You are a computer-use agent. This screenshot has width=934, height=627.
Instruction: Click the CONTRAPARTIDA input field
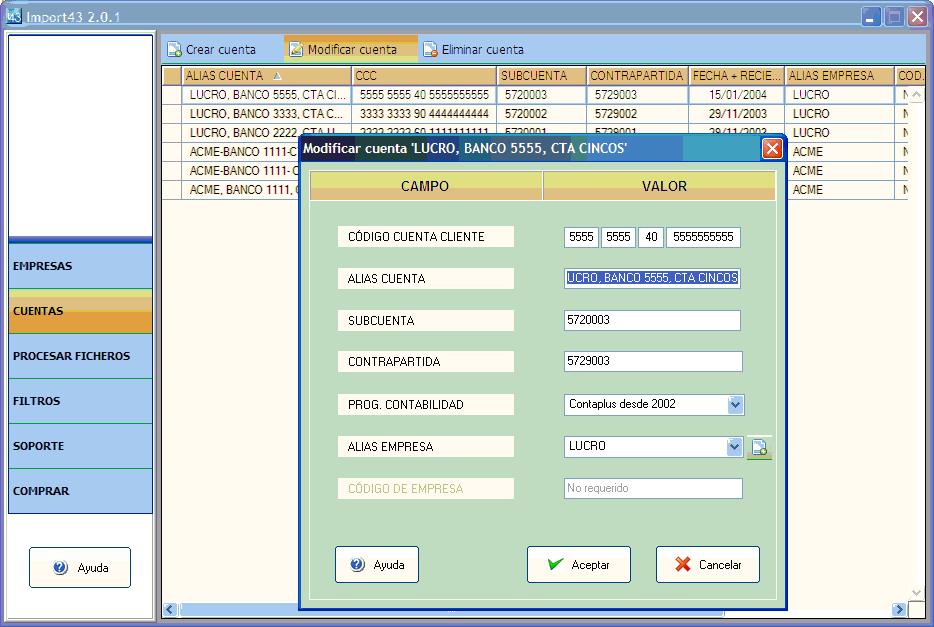point(652,362)
